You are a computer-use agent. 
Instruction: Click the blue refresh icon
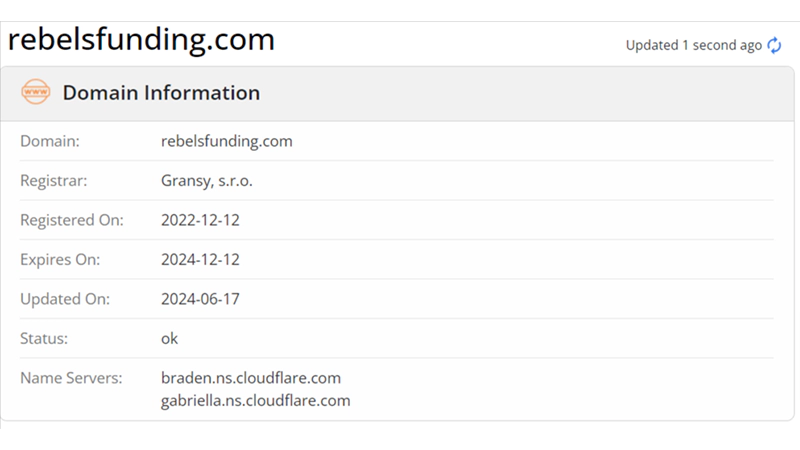[x=774, y=45]
